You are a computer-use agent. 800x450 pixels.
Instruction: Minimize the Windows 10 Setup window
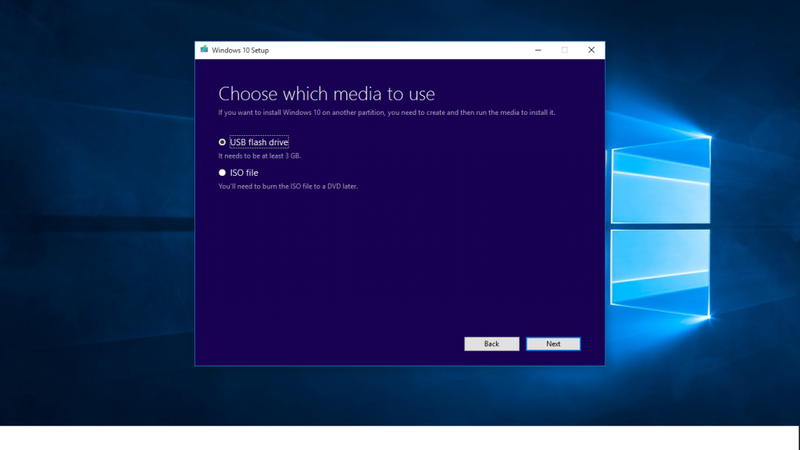click(x=538, y=50)
